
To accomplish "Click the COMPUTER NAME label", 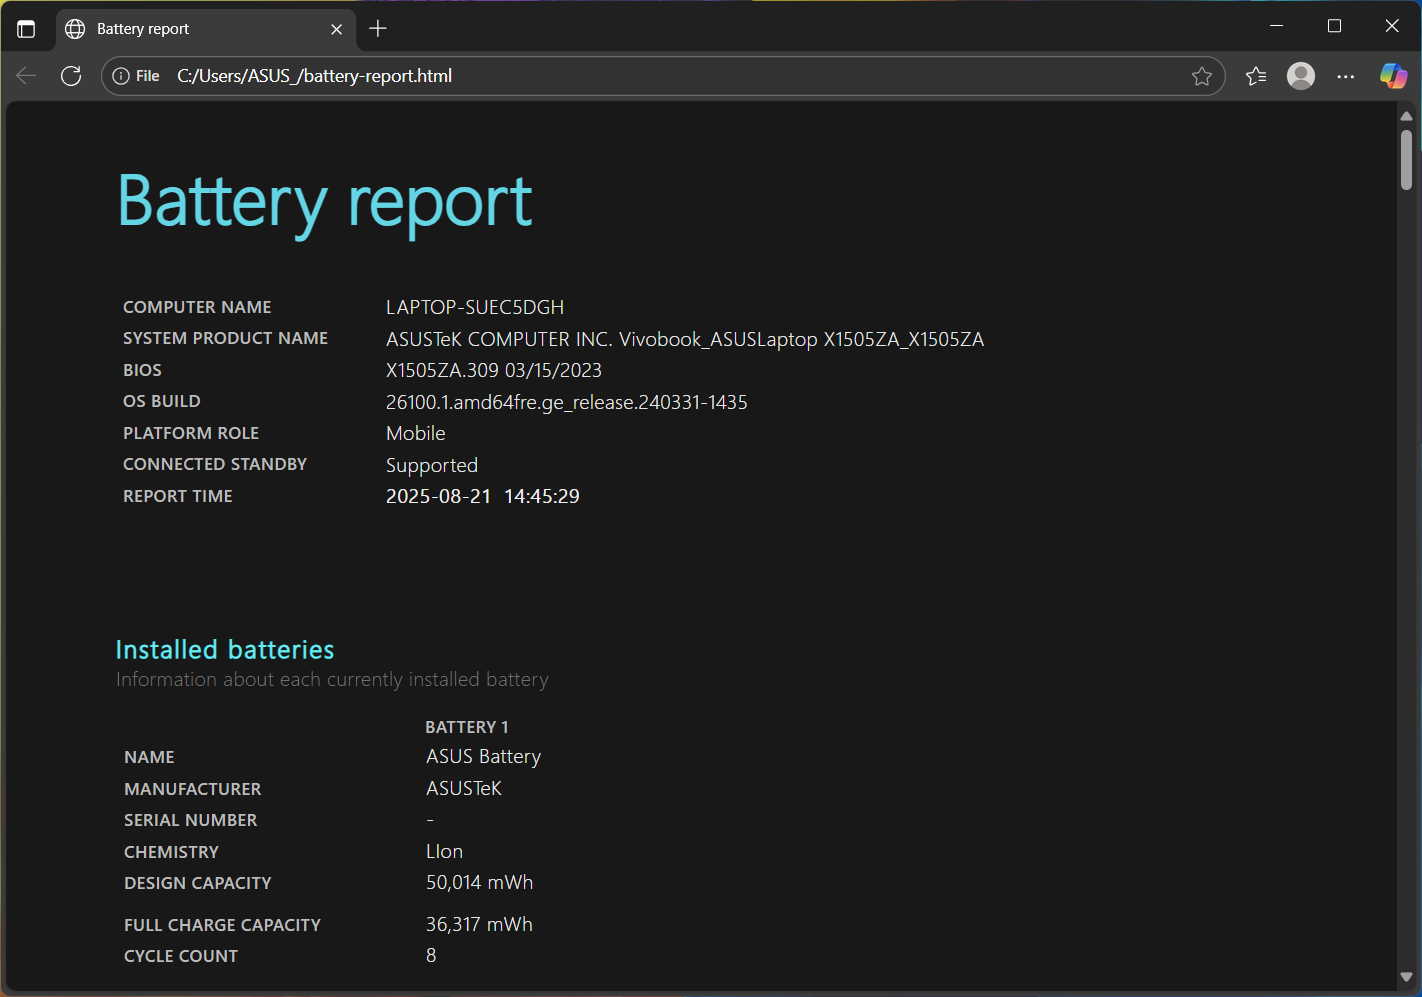I will (197, 307).
